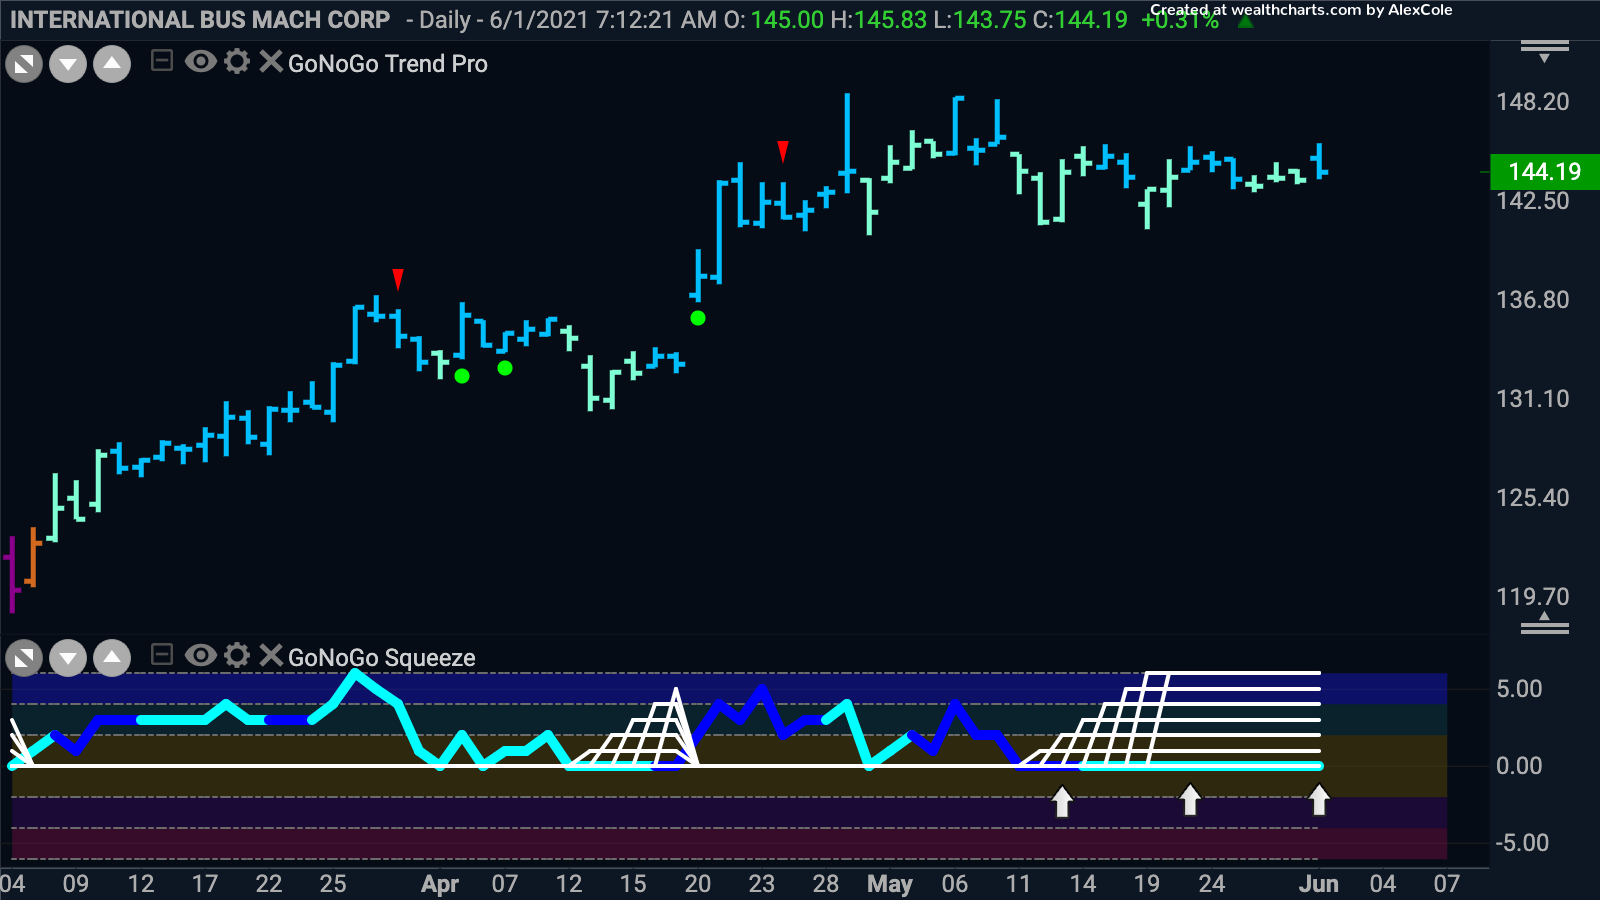Remove the GoNoGo Trend Pro indicator

tap(270, 62)
